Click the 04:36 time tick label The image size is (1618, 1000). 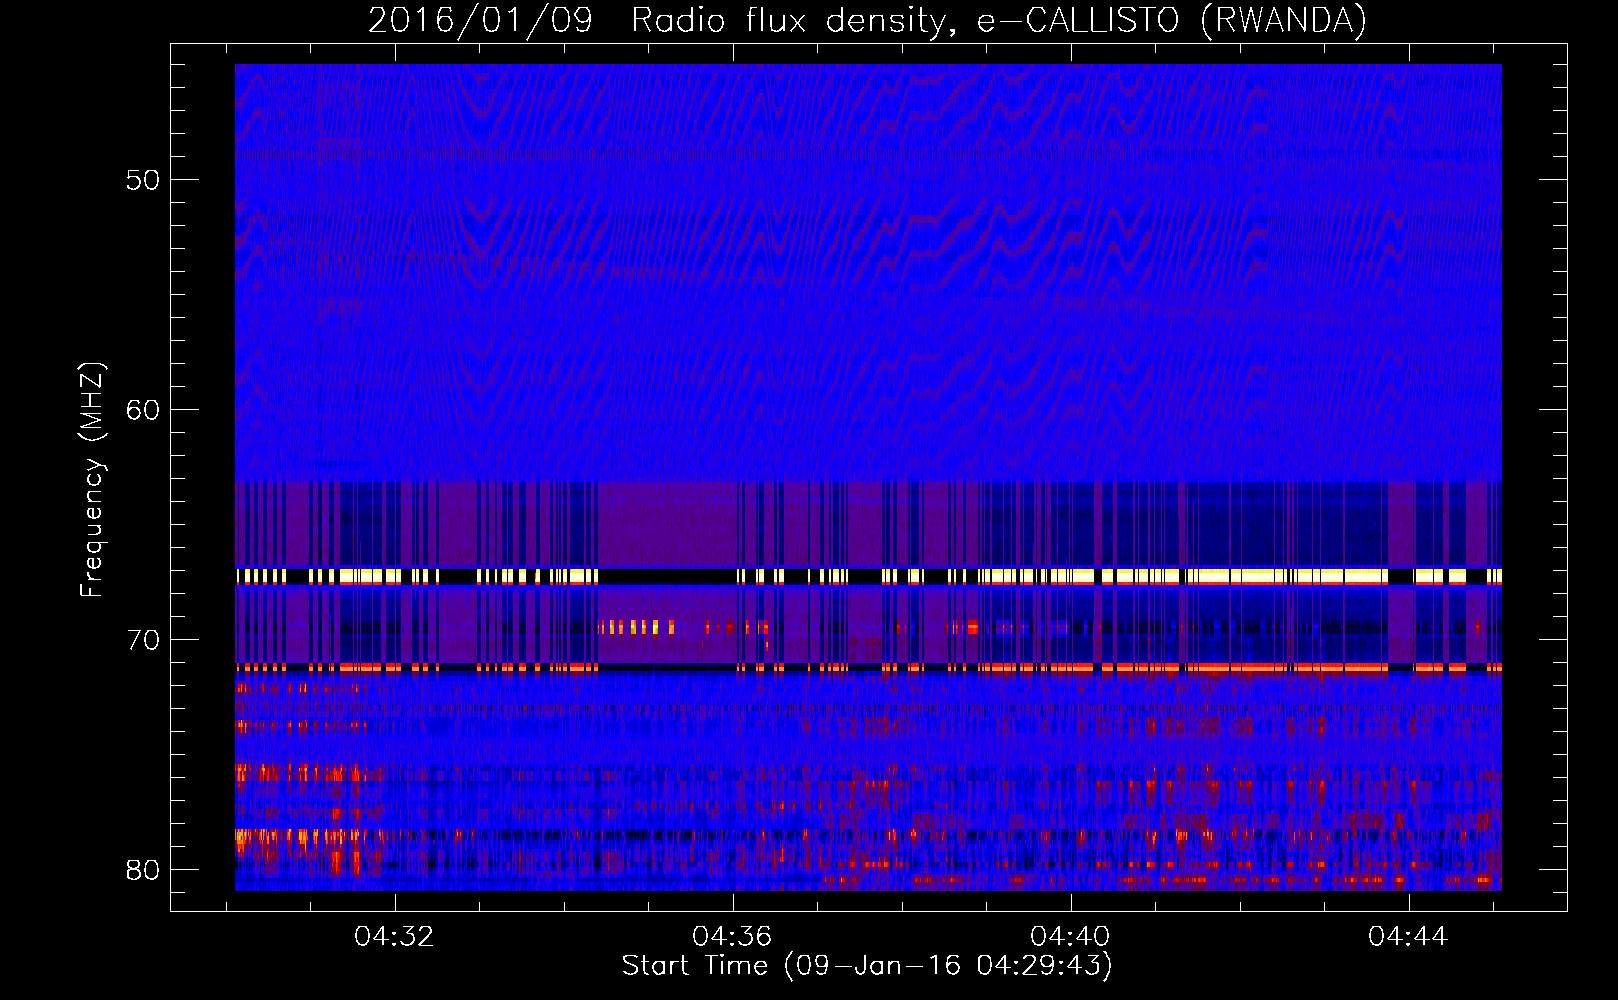[x=733, y=936]
